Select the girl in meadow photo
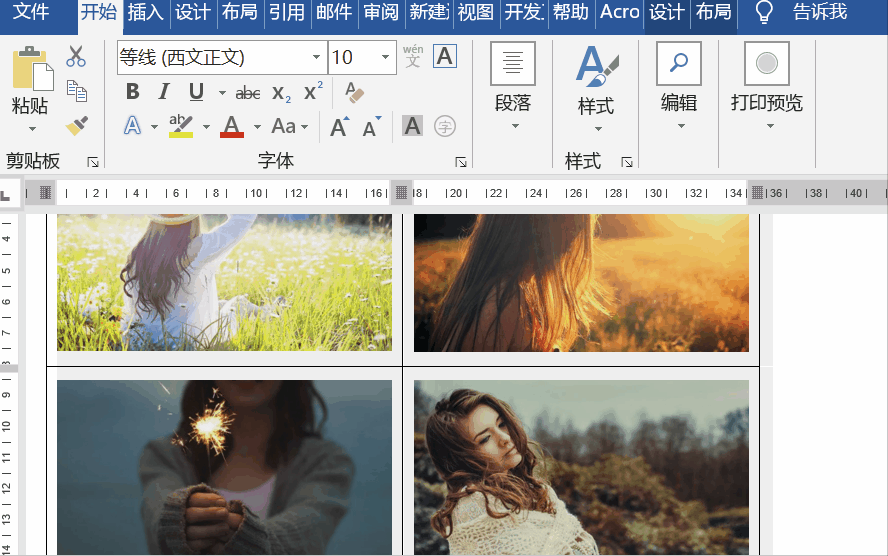 coord(224,282)
